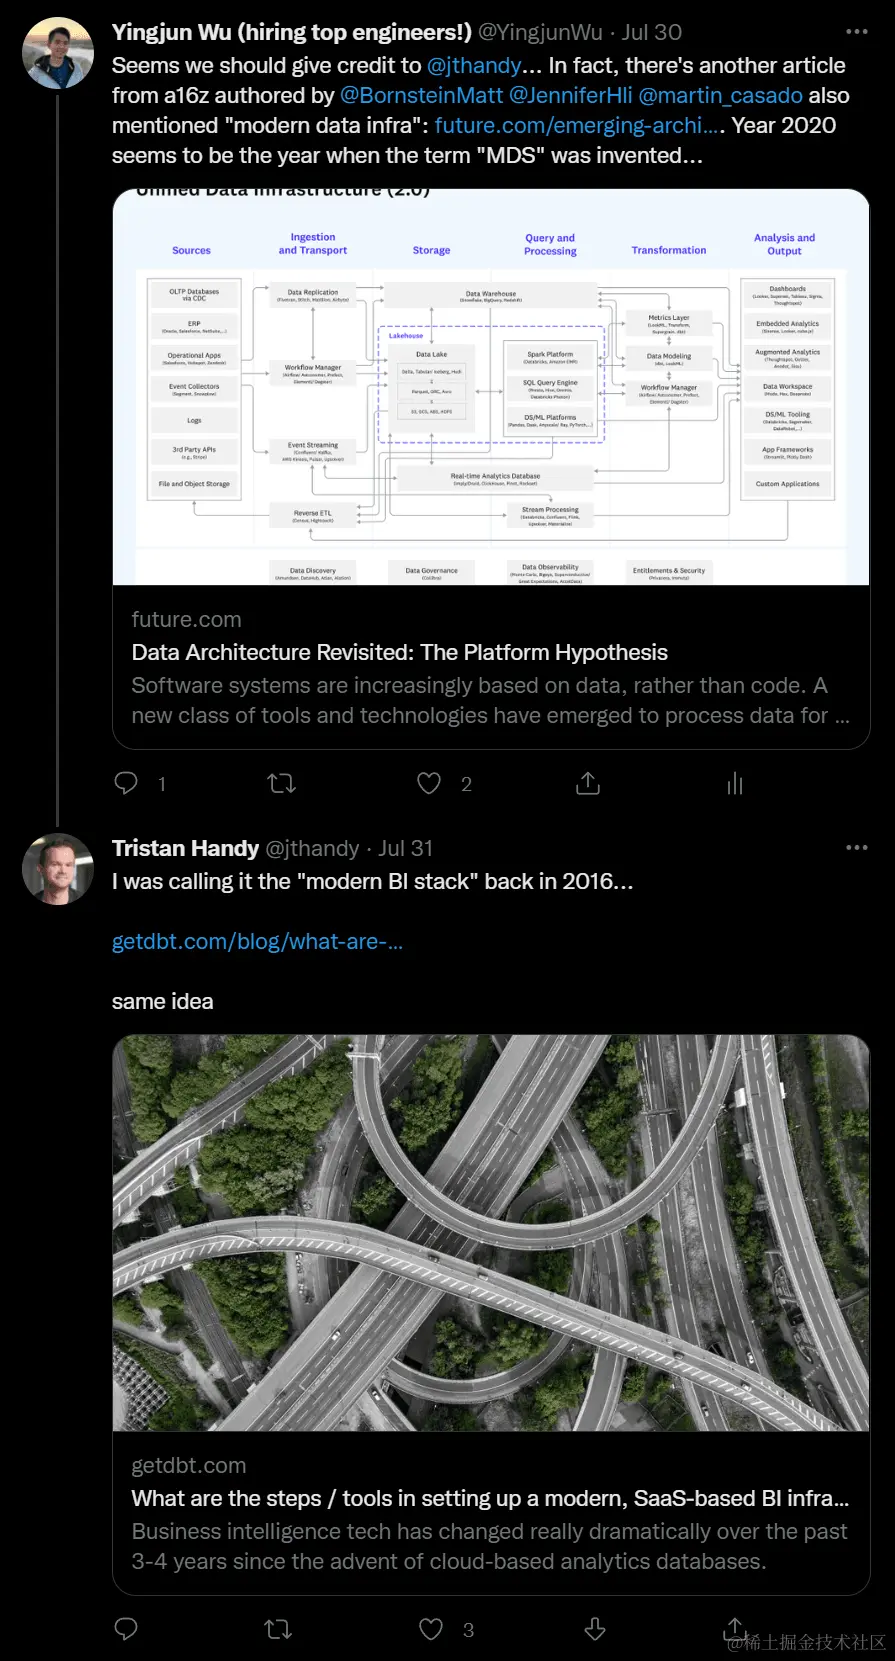Open getdbt.com/blog link in tweet

coord(257,941)
